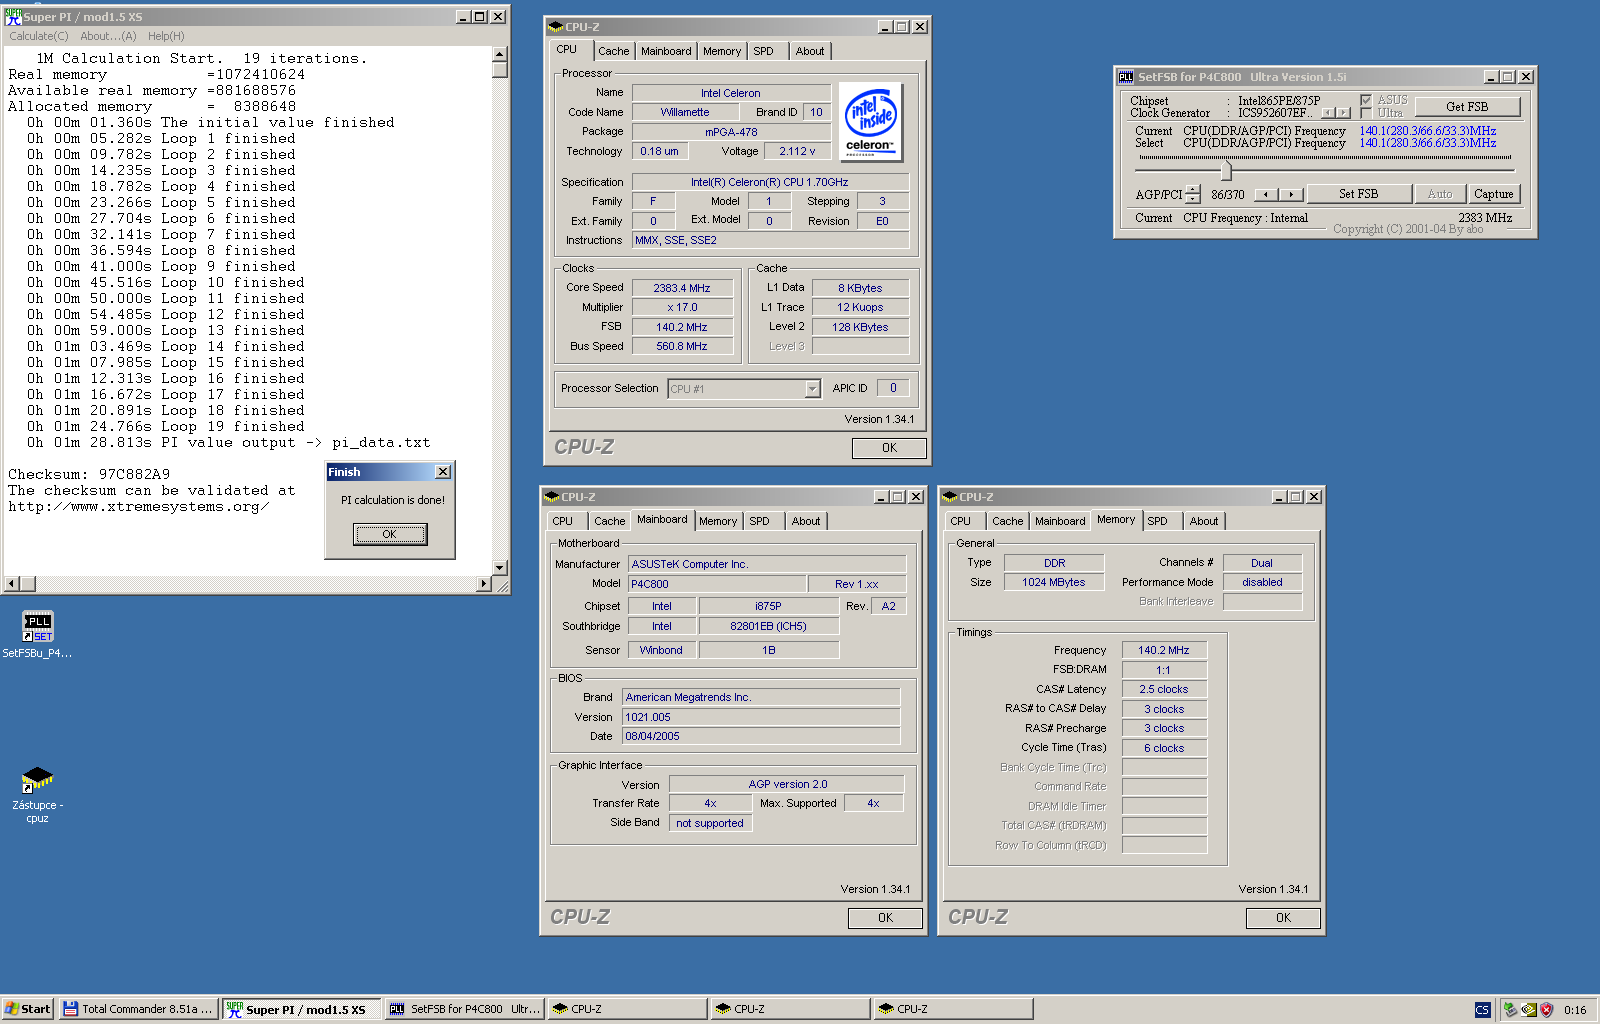
Task: Toggle the Ultra checkbox in SetFSB
Action: click(1366, 113)
